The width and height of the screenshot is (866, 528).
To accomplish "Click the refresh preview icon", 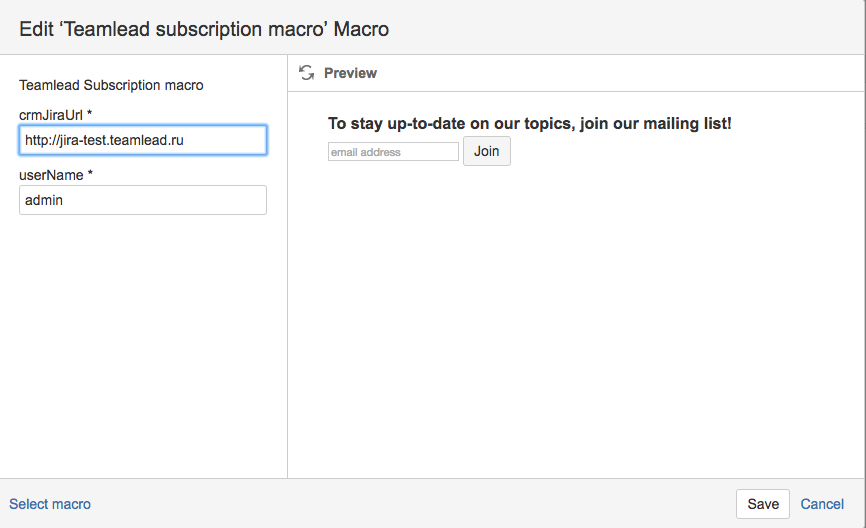I will pyautogui.click(x=306, y=73).
